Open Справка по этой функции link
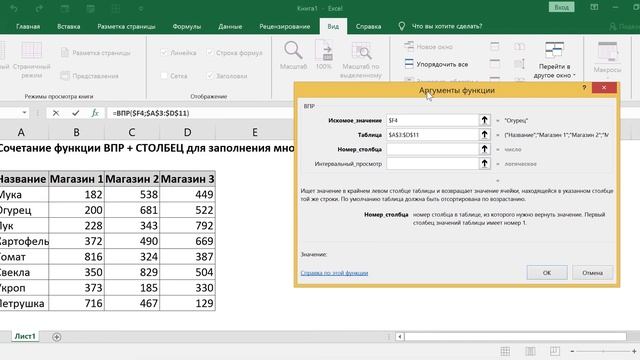The width and height of the screenshot is (640, 360). [334, 273]
